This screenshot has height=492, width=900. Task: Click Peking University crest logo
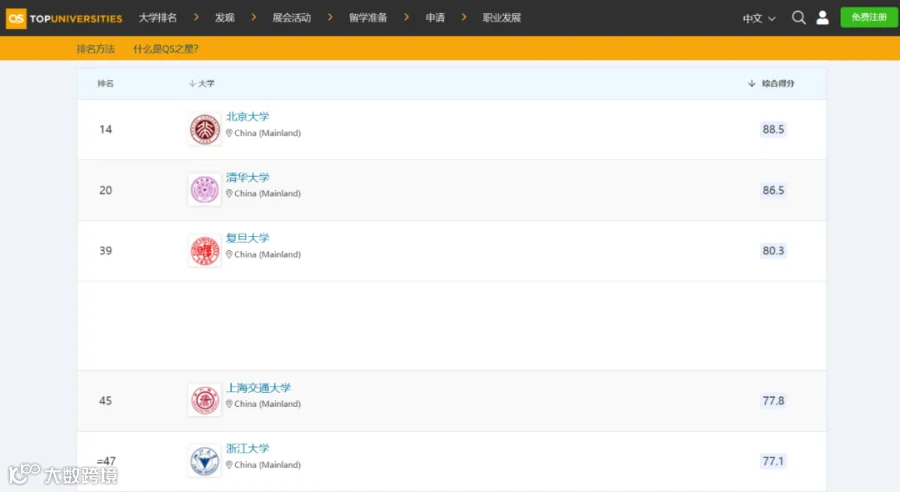point(205,129)
